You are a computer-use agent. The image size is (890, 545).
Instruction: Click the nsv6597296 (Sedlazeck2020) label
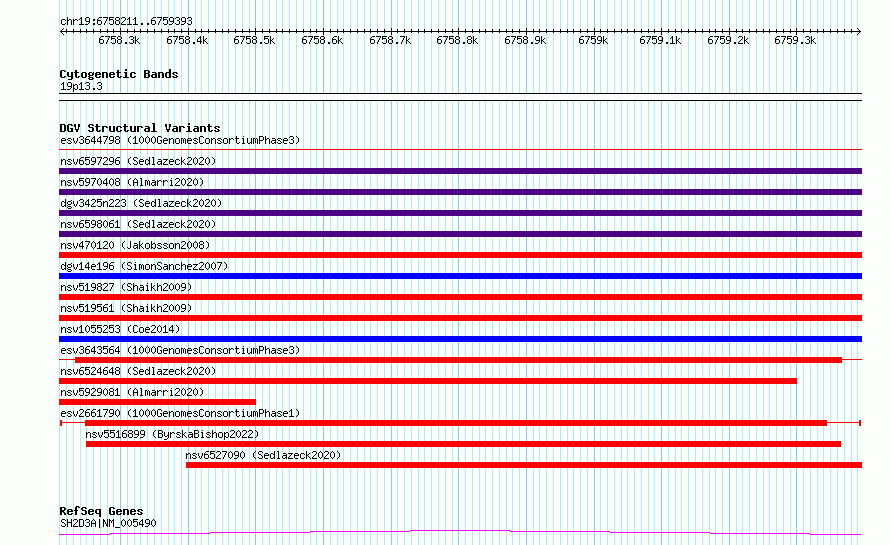pos(138,161)
